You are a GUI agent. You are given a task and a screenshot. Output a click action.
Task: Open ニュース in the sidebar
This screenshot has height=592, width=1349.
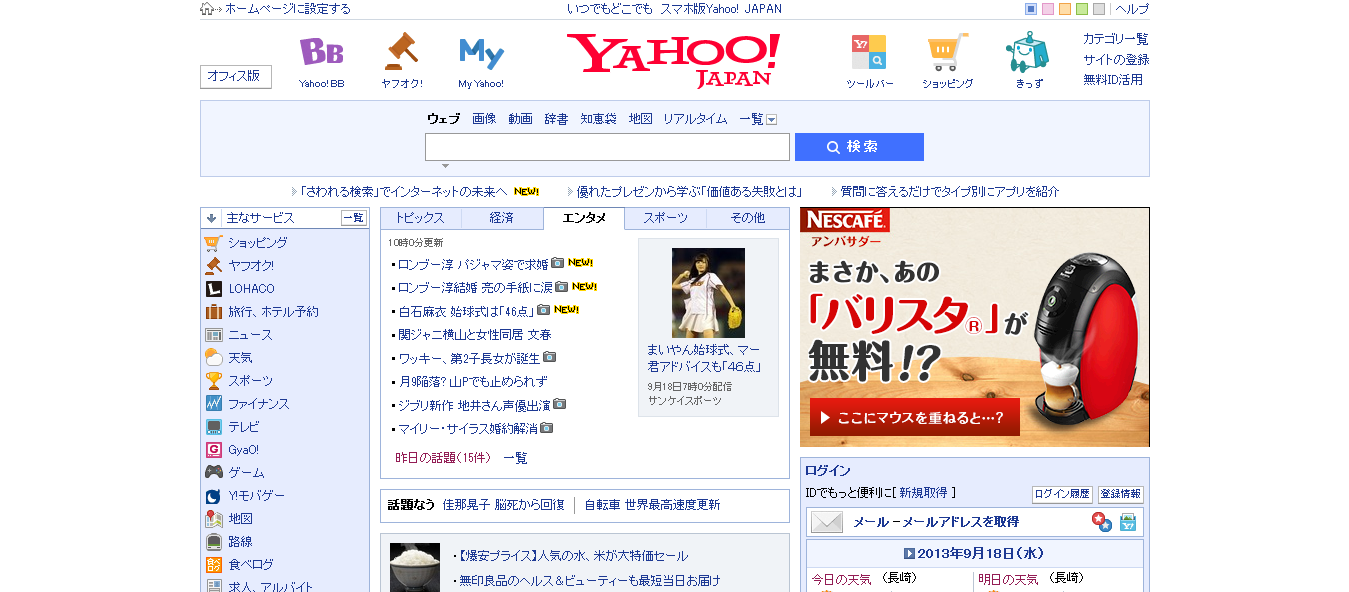coord(250,335)
